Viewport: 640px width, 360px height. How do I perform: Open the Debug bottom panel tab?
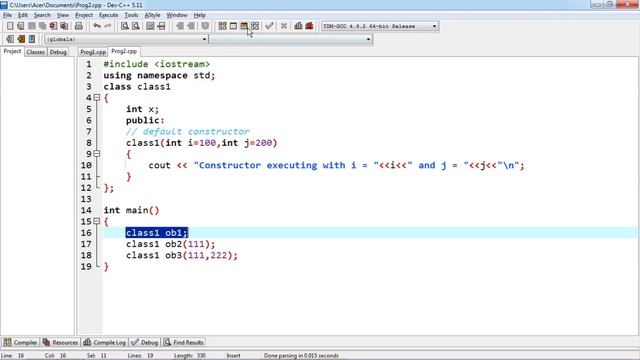click(x=145, y=342)
